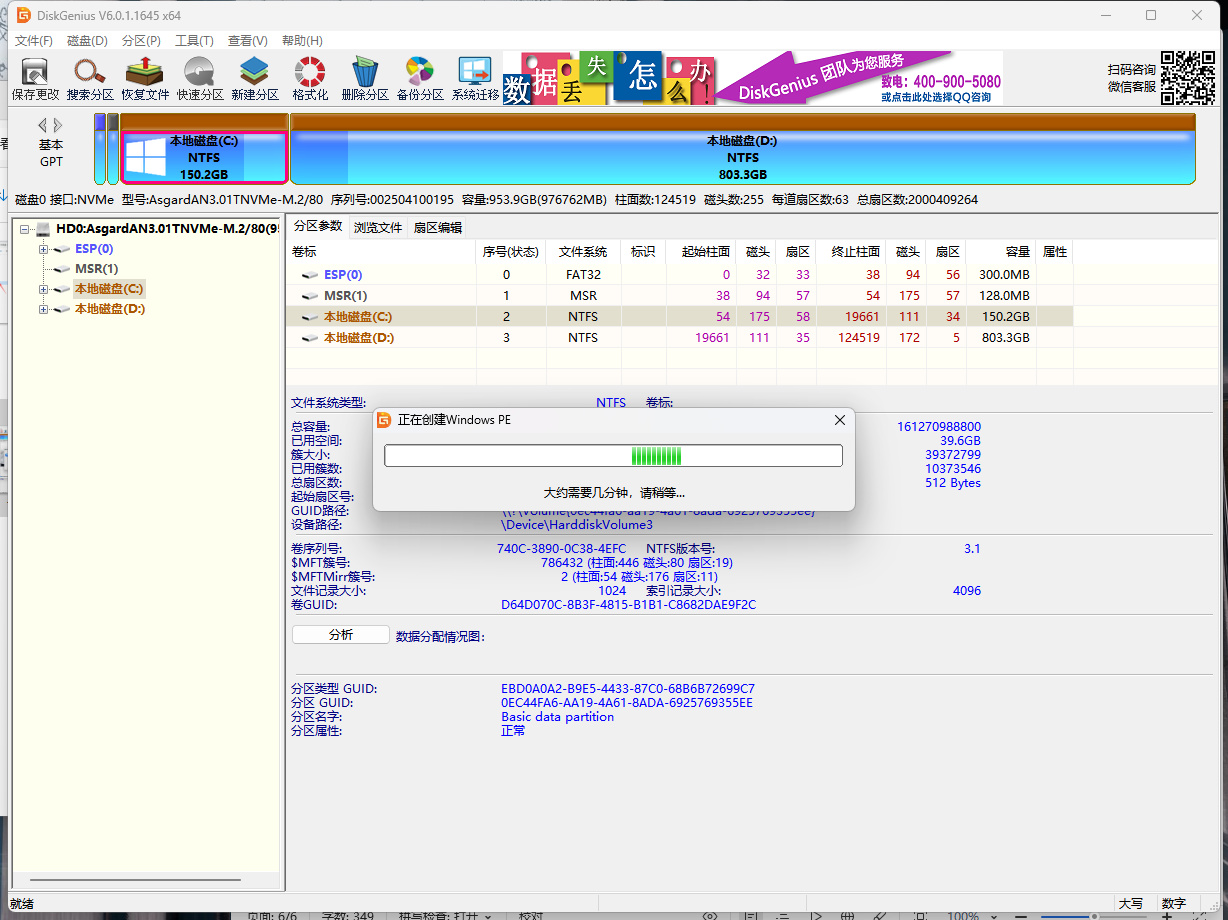Click the 卷标 column header
1228x920 pixels.
click(x=381, y=252)
